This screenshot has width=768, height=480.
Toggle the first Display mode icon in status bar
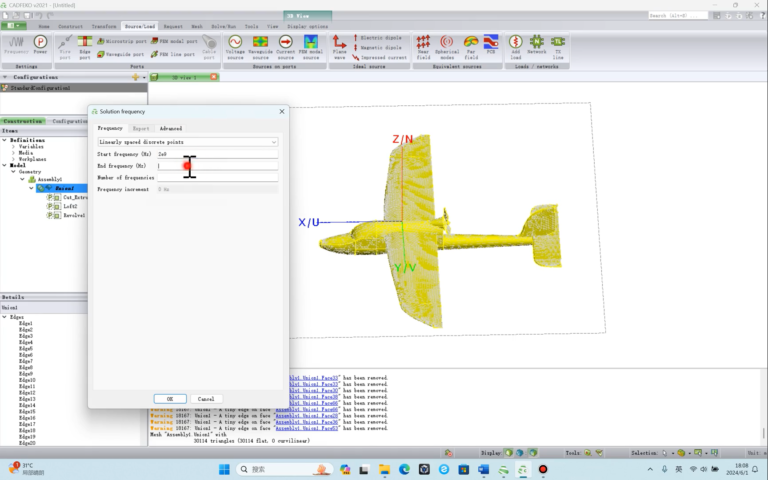click(509, 453)
